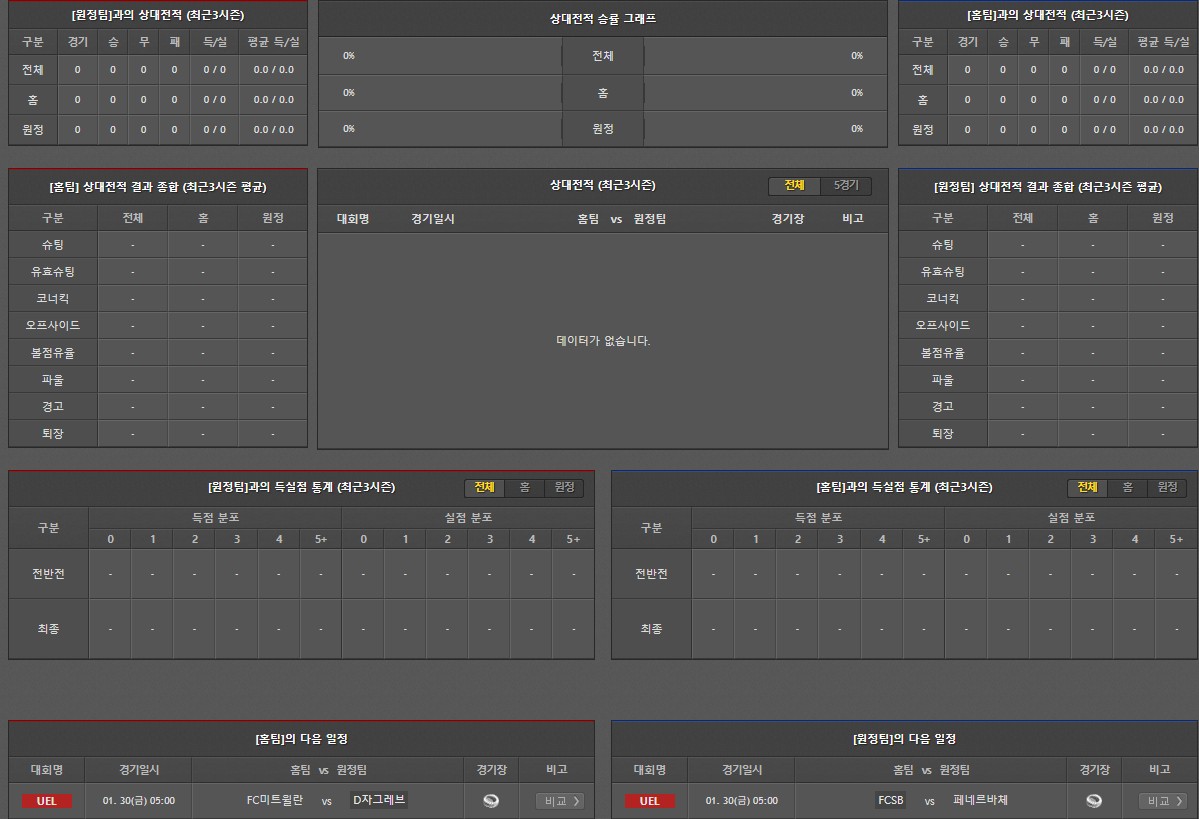This screenshot has width=1199, height=819.
Task: Click the 페네르바체 team name
Action: point(980,800)
